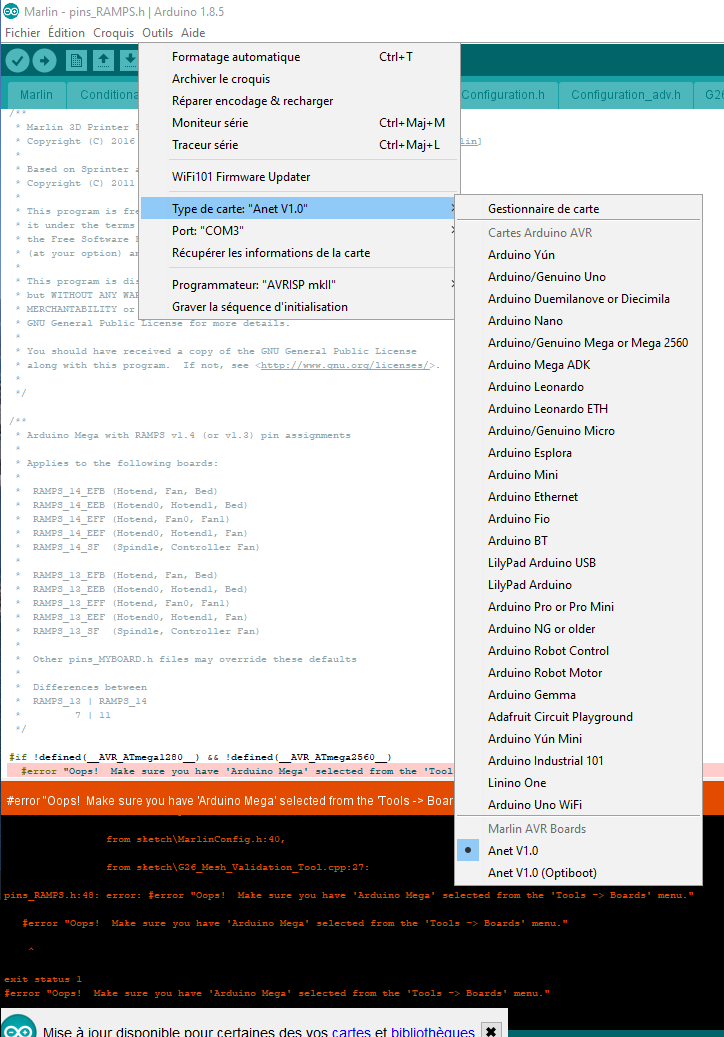Select Arduino Duemilanove or Diecimila board

579,298
